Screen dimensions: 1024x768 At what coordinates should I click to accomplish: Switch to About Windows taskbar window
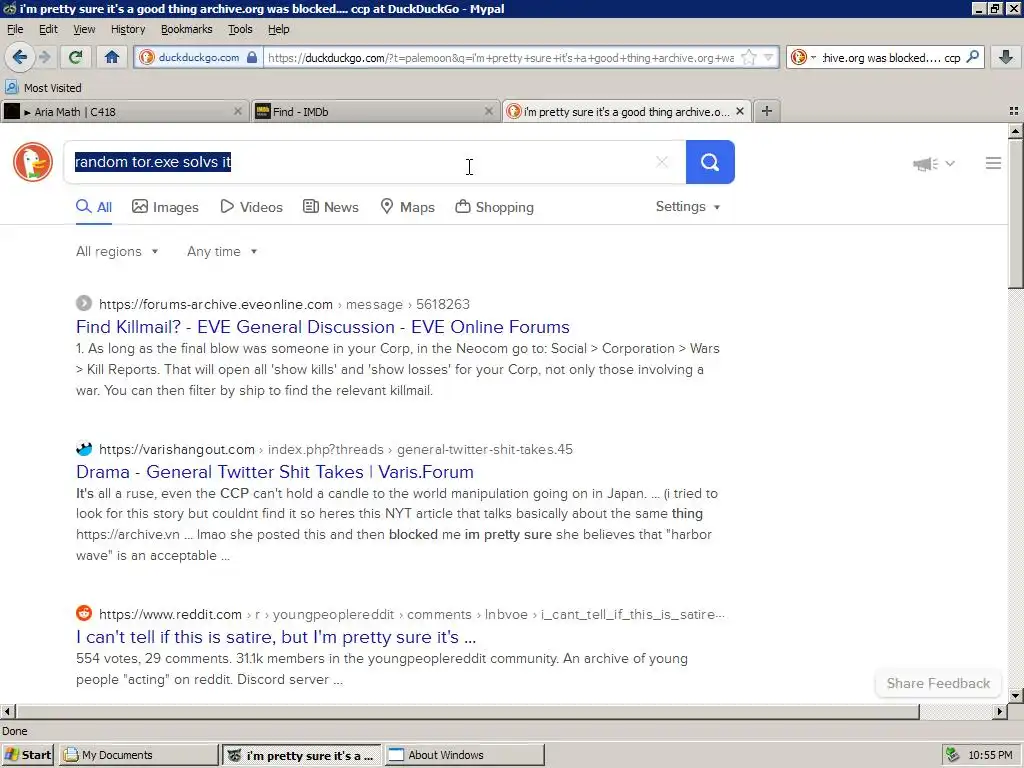tap(464, 755)
